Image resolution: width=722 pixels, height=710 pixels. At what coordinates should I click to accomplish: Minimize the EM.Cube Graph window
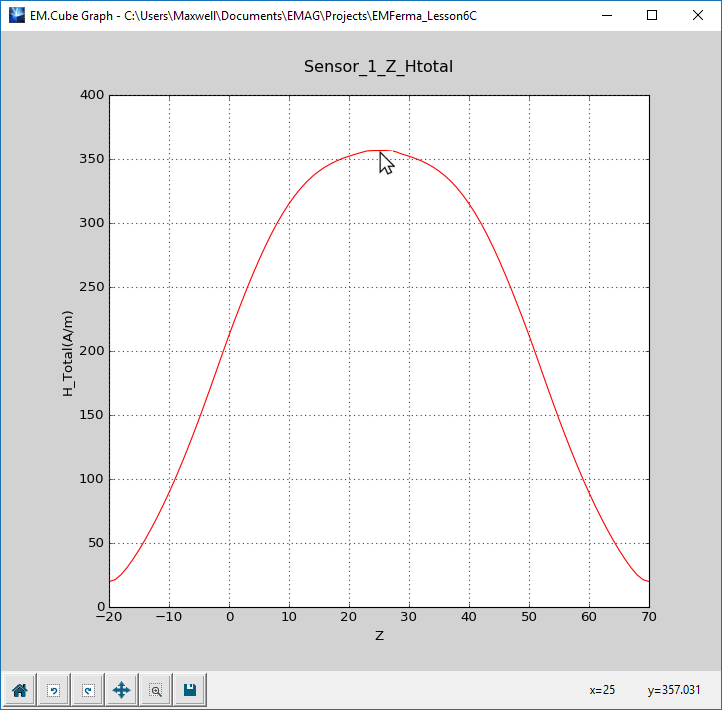(x=607, y=15)
